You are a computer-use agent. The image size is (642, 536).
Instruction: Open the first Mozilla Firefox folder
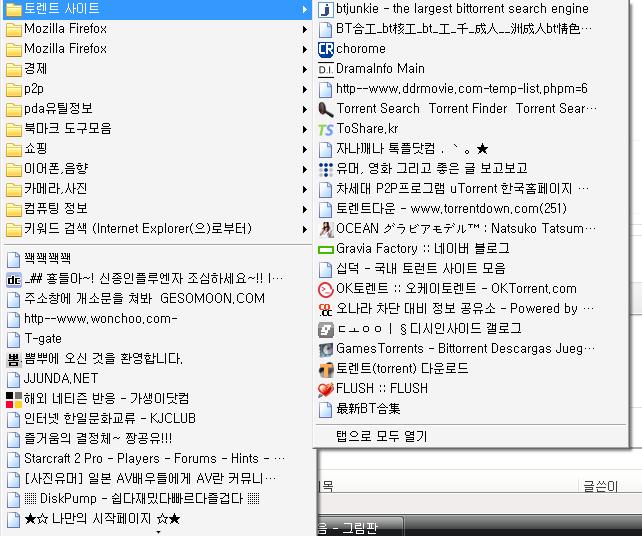point(157,29)
